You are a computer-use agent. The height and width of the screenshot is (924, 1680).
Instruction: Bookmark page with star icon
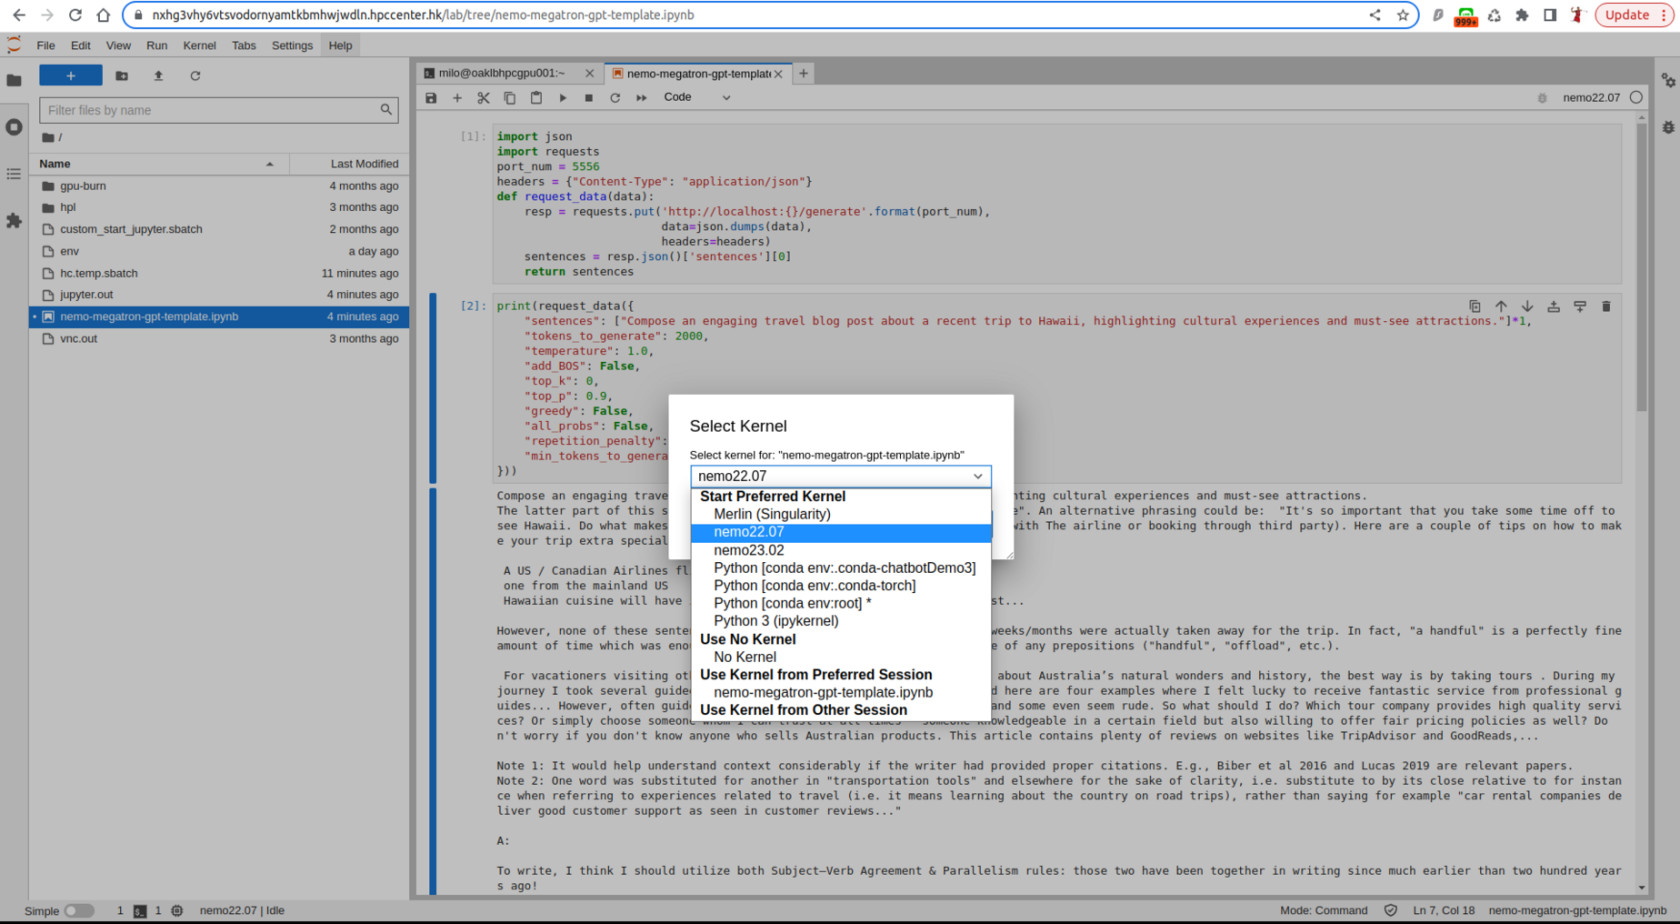pyautogui.click(x=1402, y=15)
